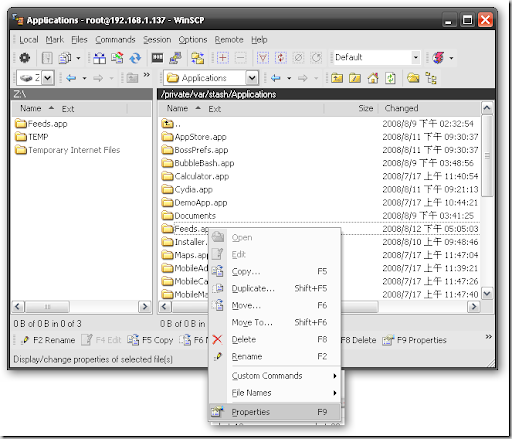Click F5 Copy in bottom toolbar
The width and height of the screenshot is (512, 439).
click(150, 340)
